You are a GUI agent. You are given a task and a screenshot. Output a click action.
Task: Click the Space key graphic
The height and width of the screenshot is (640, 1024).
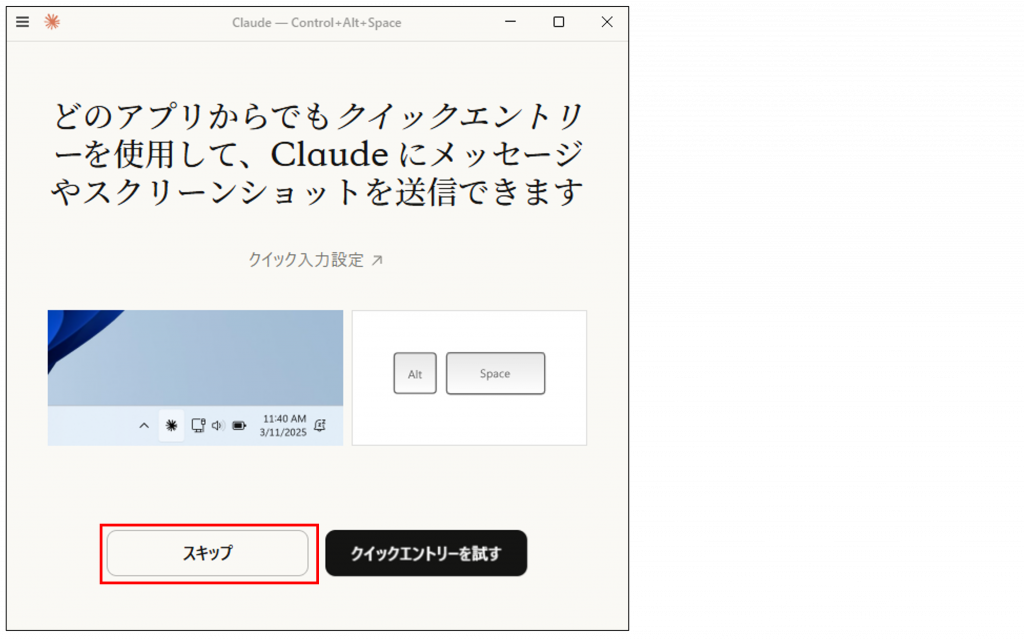click(495, 374)
